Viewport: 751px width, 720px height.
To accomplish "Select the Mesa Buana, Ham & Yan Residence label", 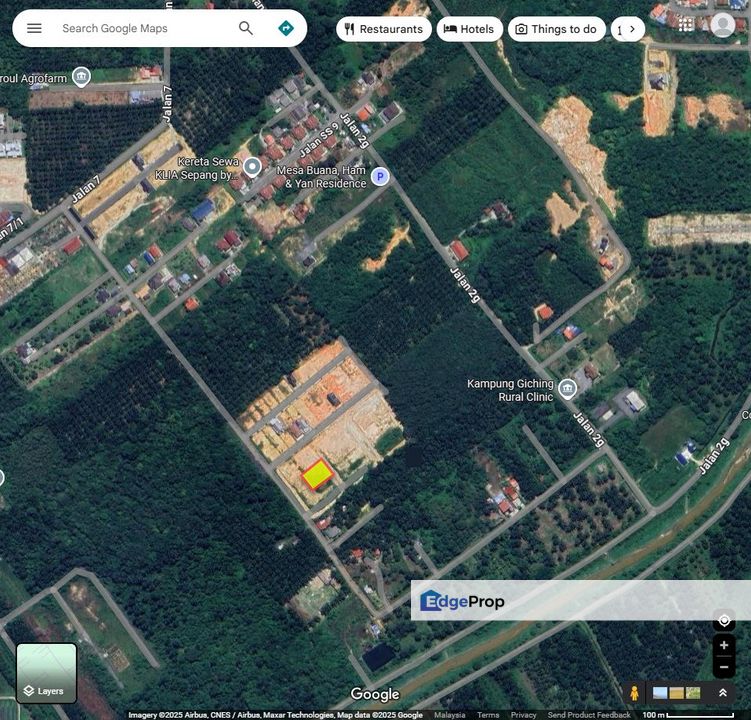I will [321, 177].
